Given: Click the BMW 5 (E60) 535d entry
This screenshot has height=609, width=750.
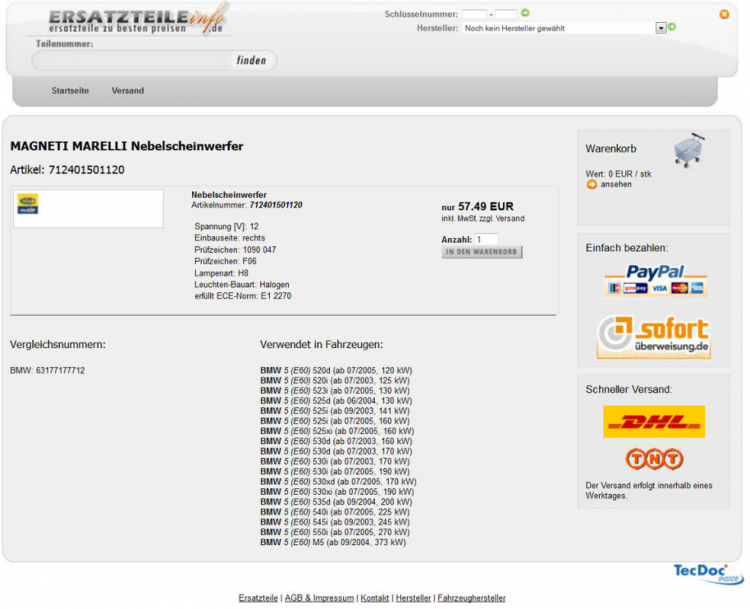Looking at the screenshot, I should point(336,502).
